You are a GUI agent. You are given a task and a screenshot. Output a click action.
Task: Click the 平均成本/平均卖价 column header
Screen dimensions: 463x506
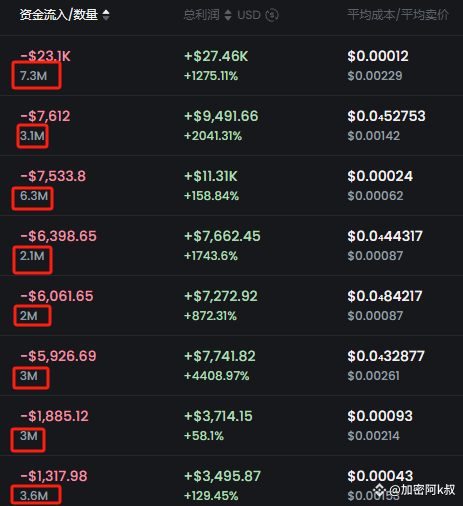[398, 15]
